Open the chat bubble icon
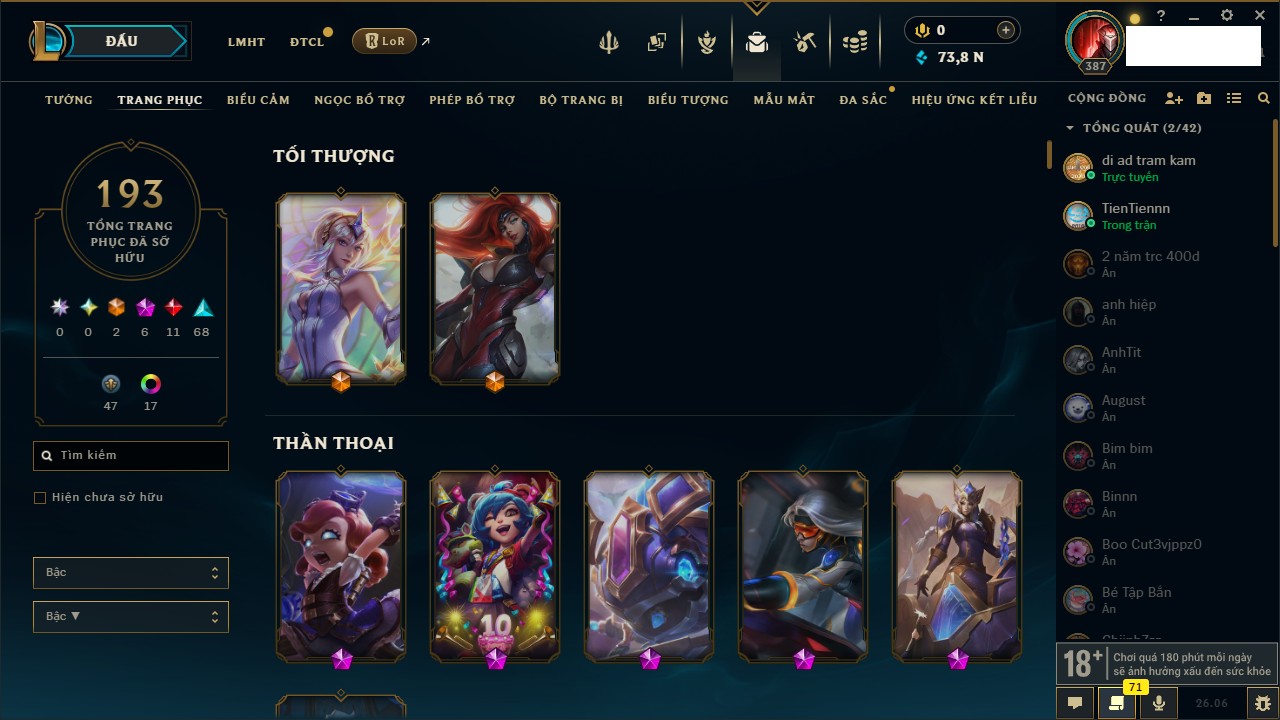 click(1075, 703)
